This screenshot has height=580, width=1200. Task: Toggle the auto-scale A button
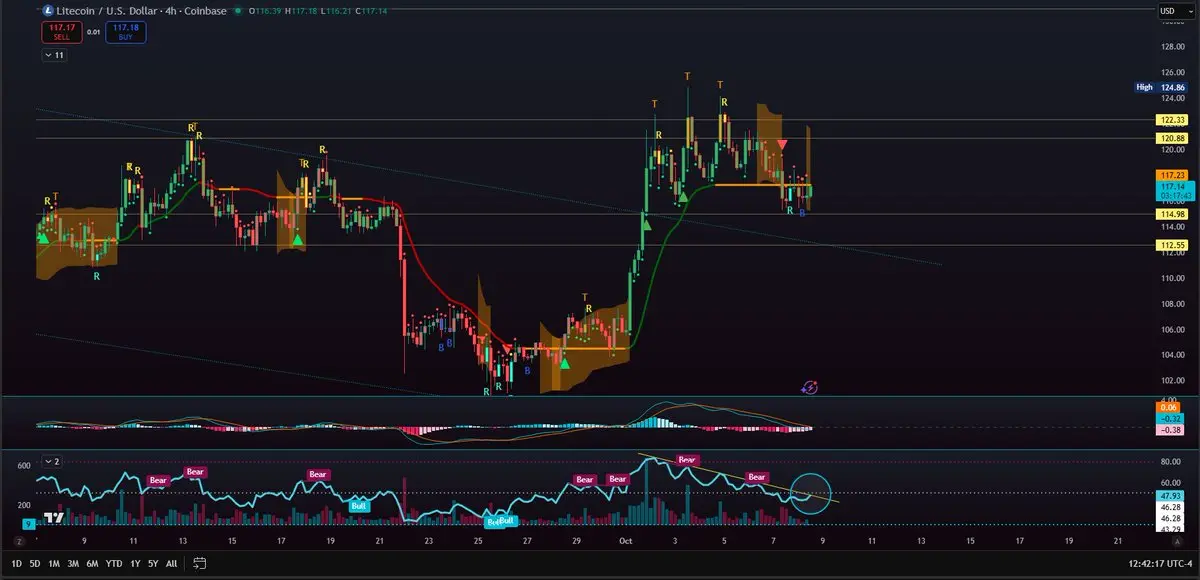point(1178,541)
